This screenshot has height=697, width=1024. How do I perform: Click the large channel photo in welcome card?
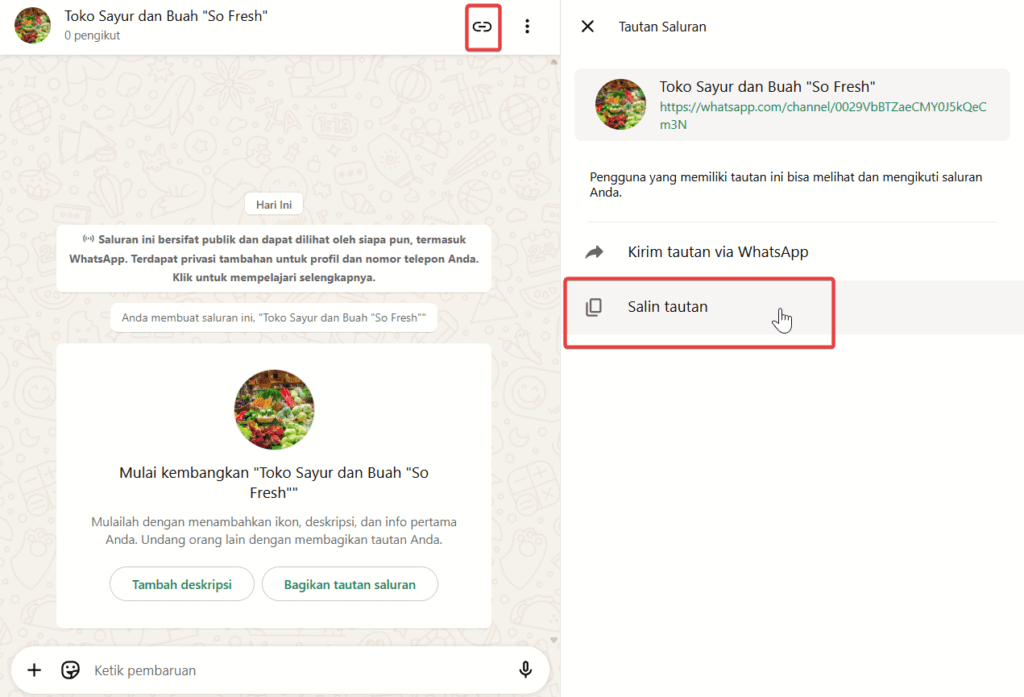(273, 410)
